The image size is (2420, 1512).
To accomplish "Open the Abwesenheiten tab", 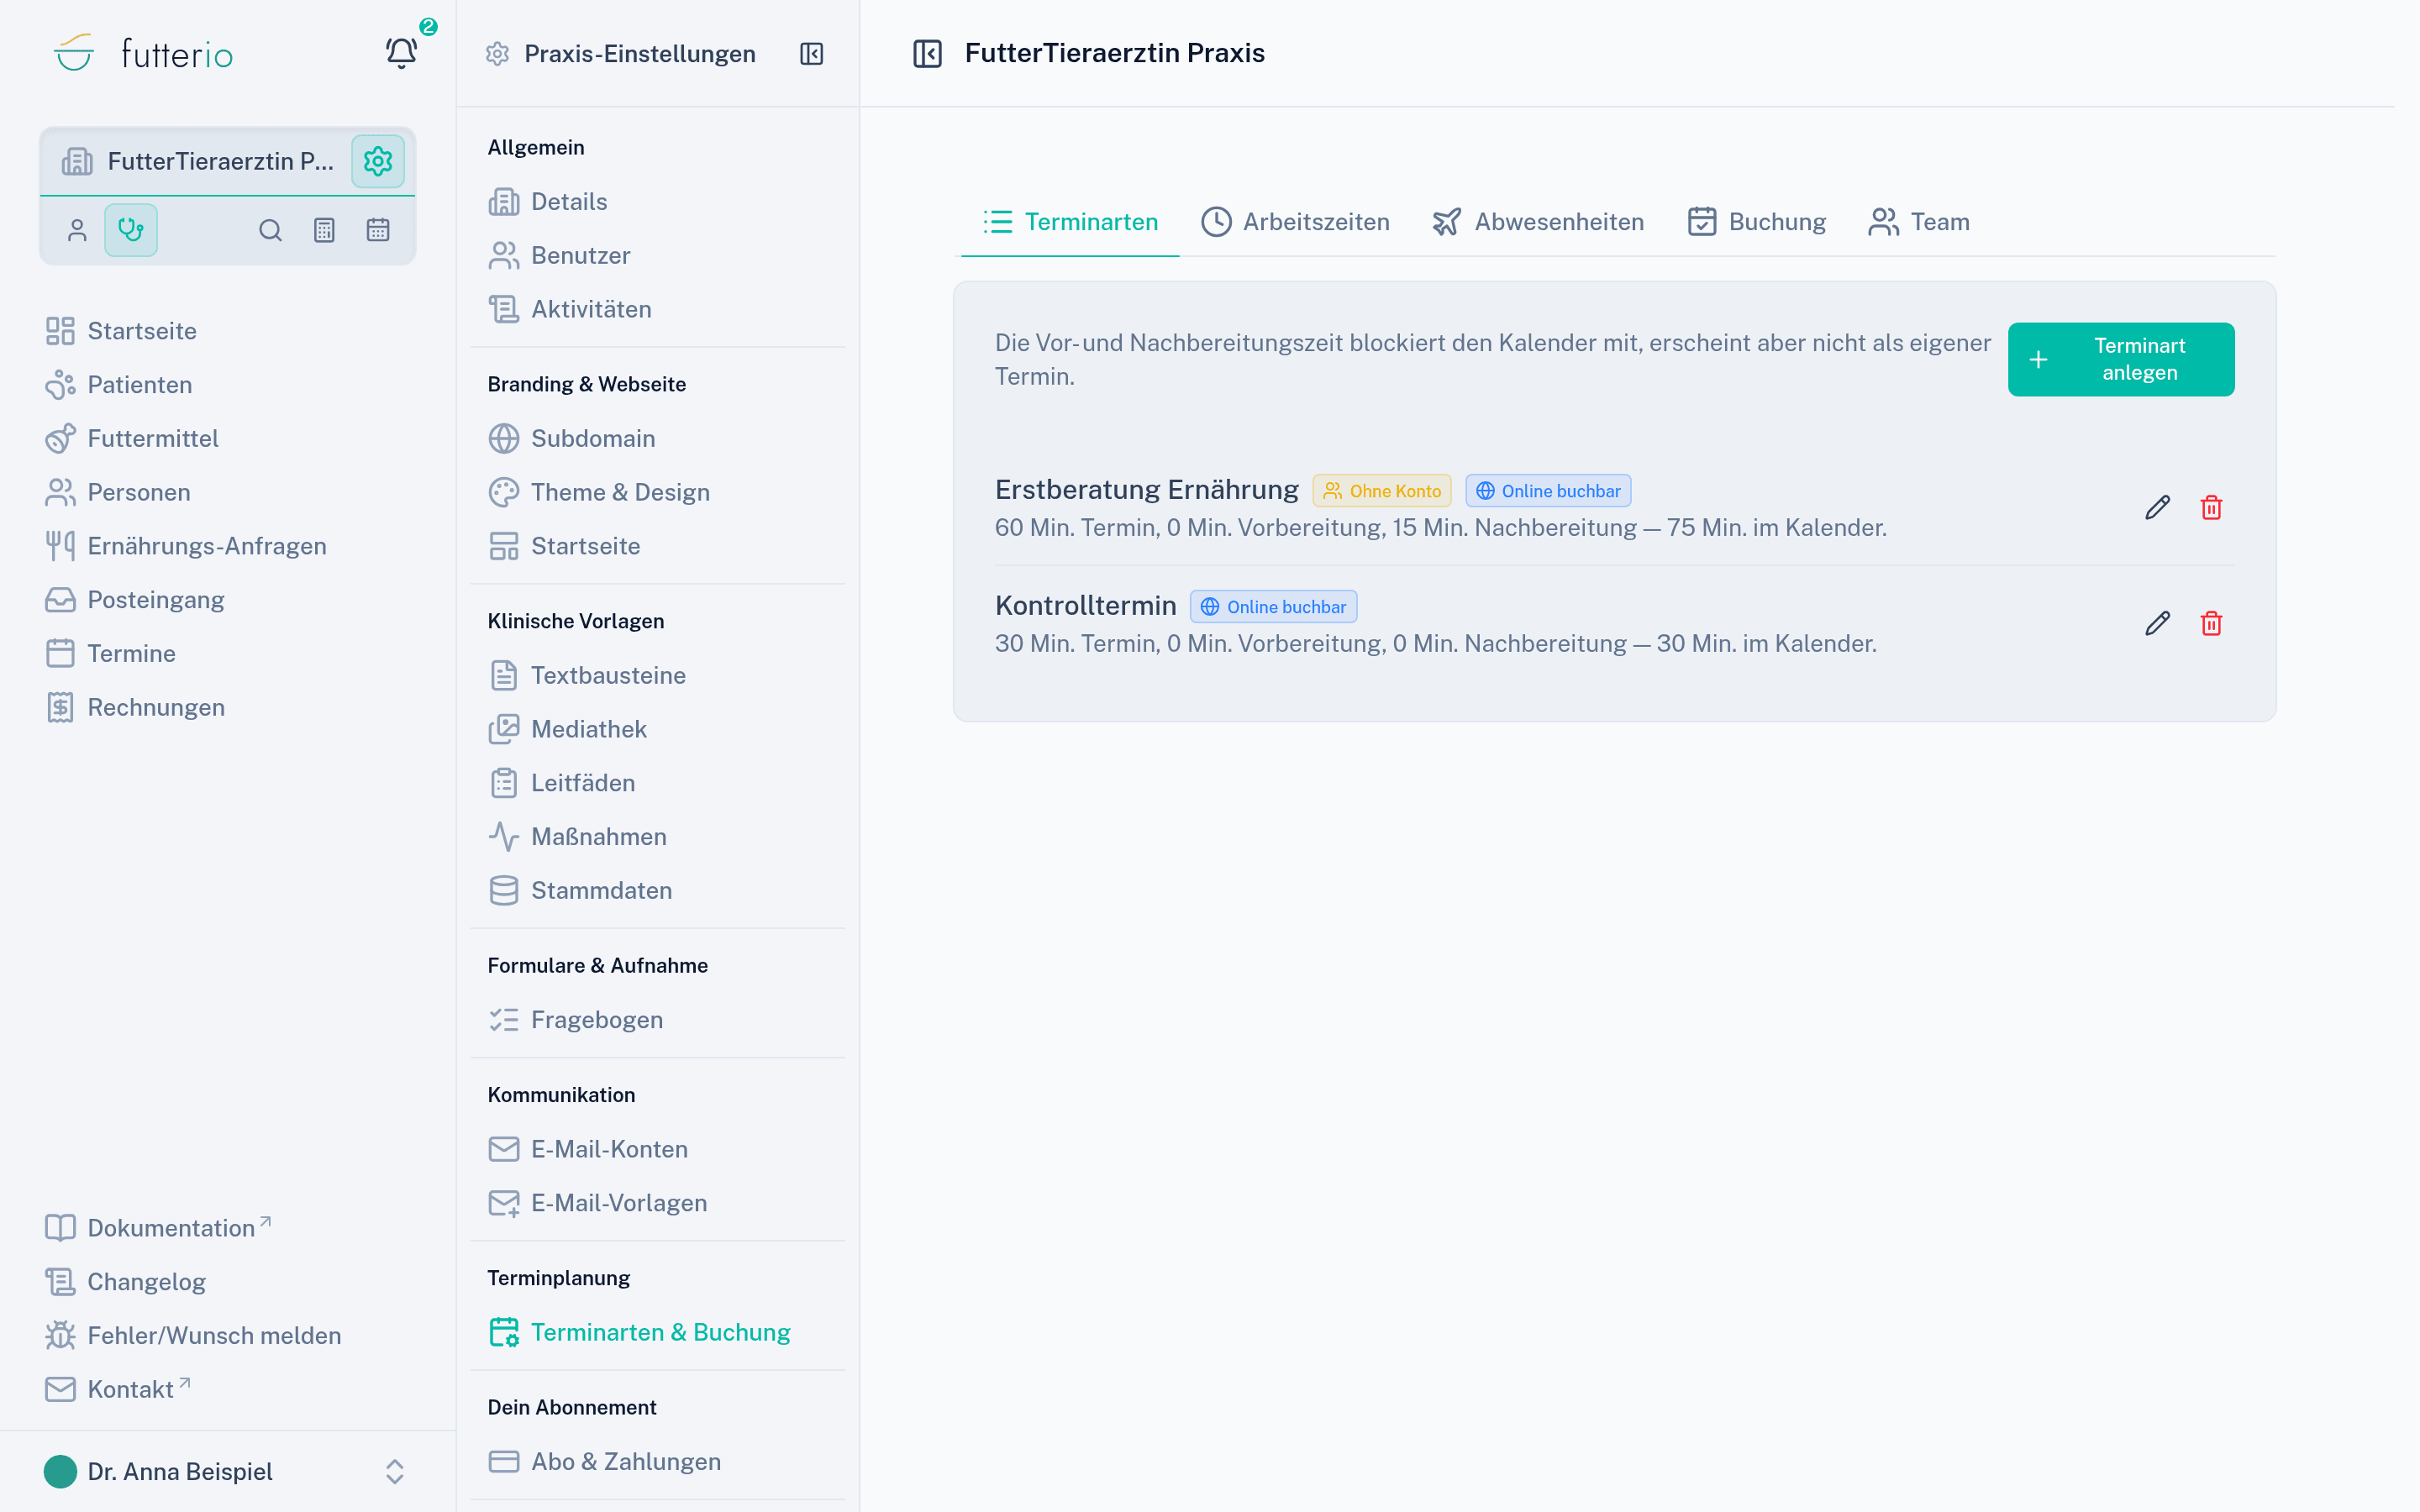I will [1538, 222].
